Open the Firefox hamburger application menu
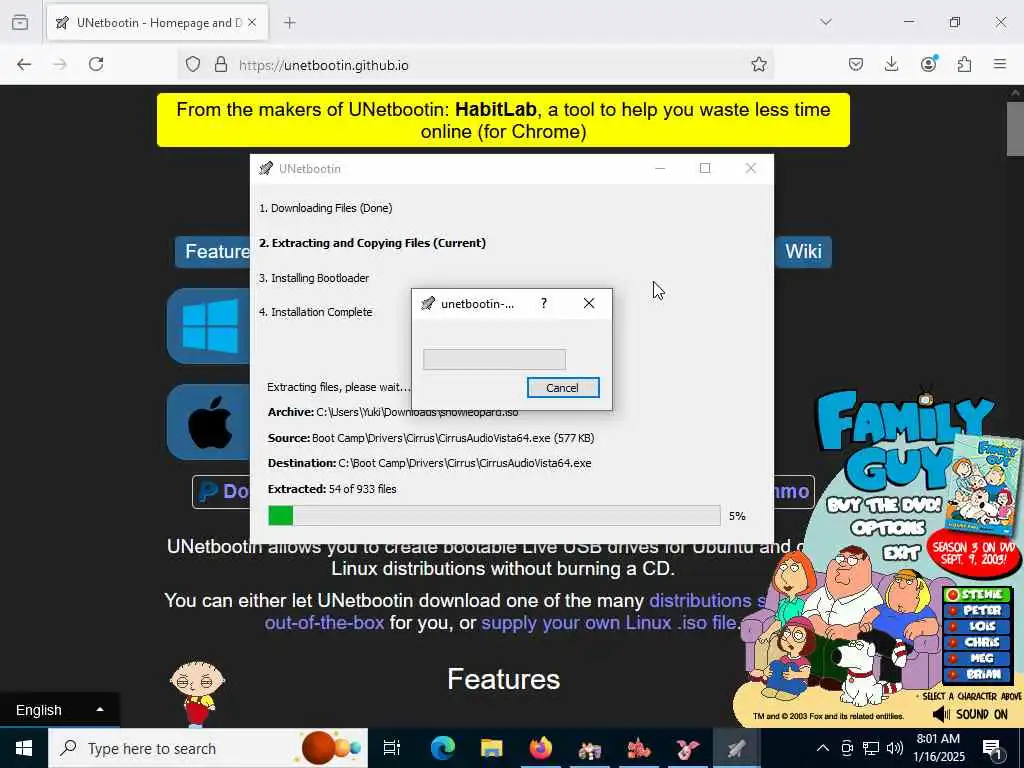This screenshot has width=1024, height=768. pyautogui.click(x=1000, y=64)
